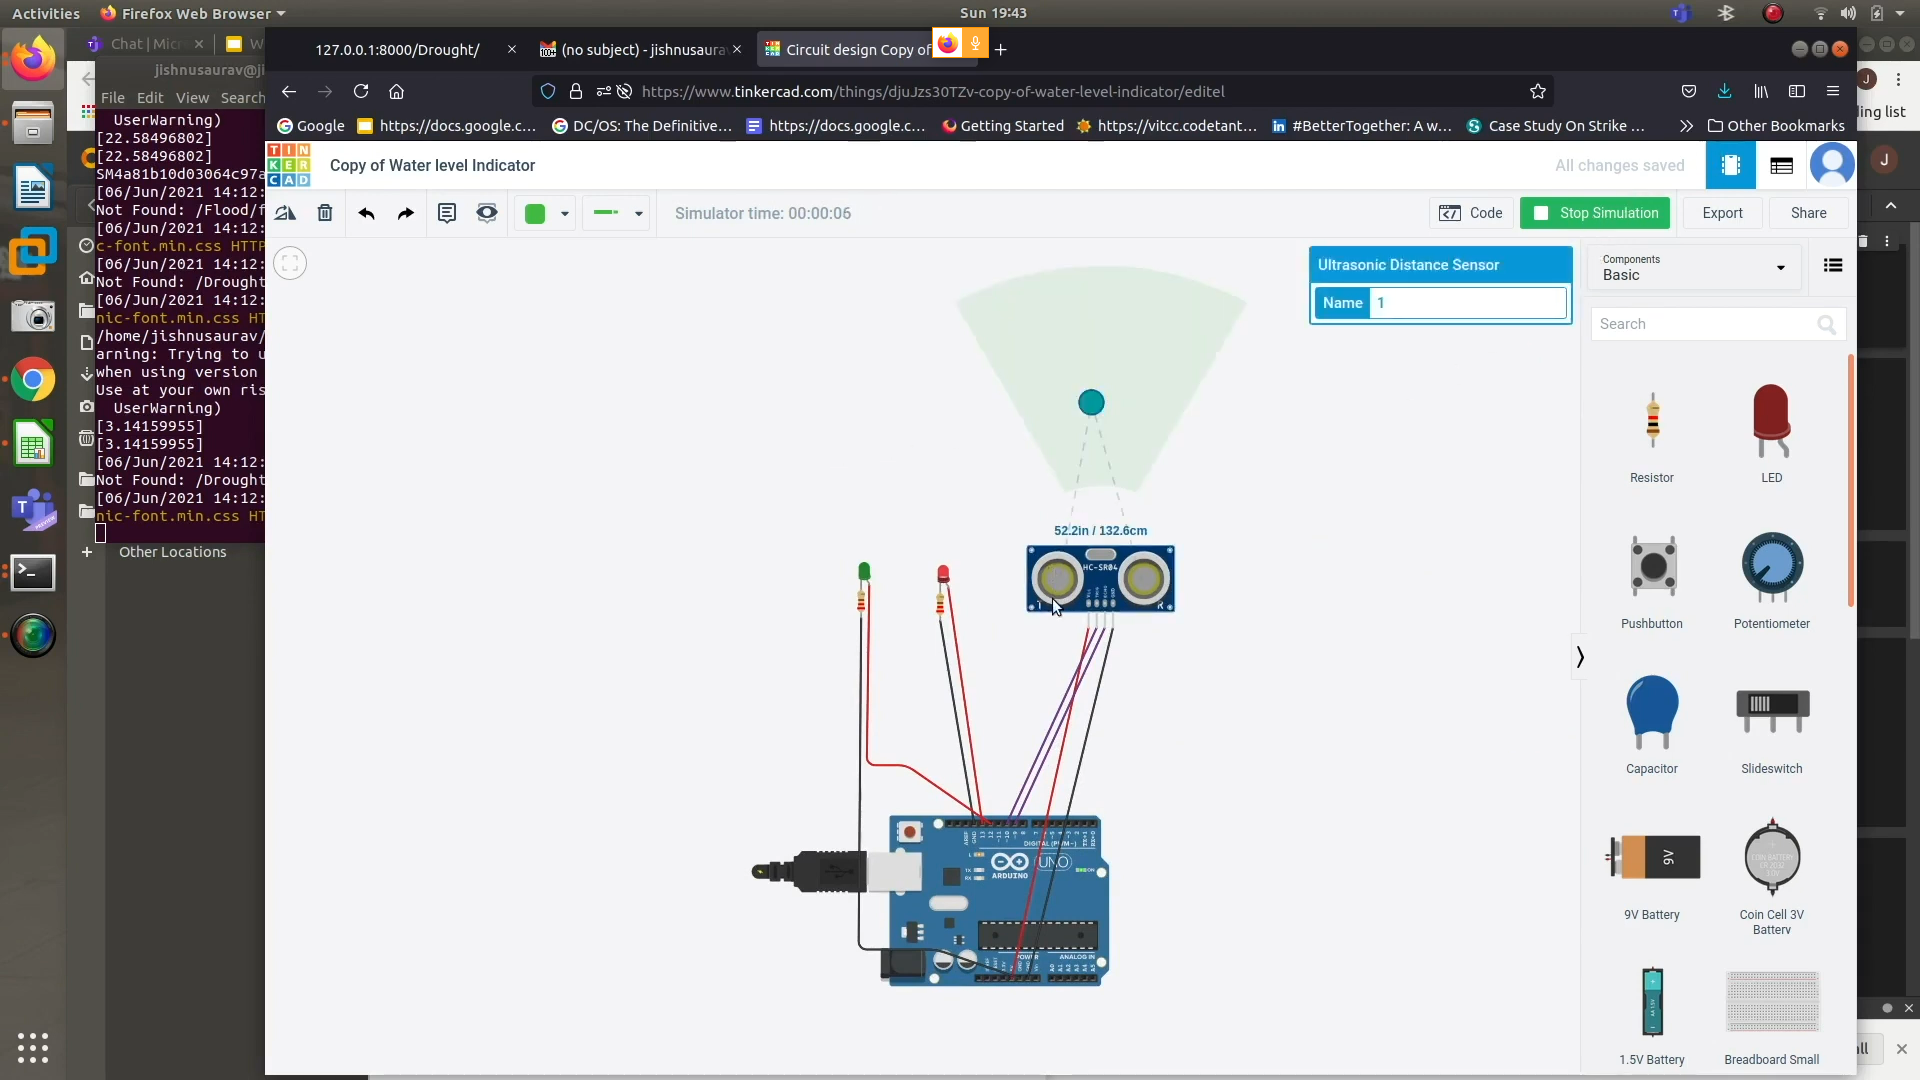Switch to circuit view icon
The height and width of the screenshot is (1080, 1920).
1730,166
